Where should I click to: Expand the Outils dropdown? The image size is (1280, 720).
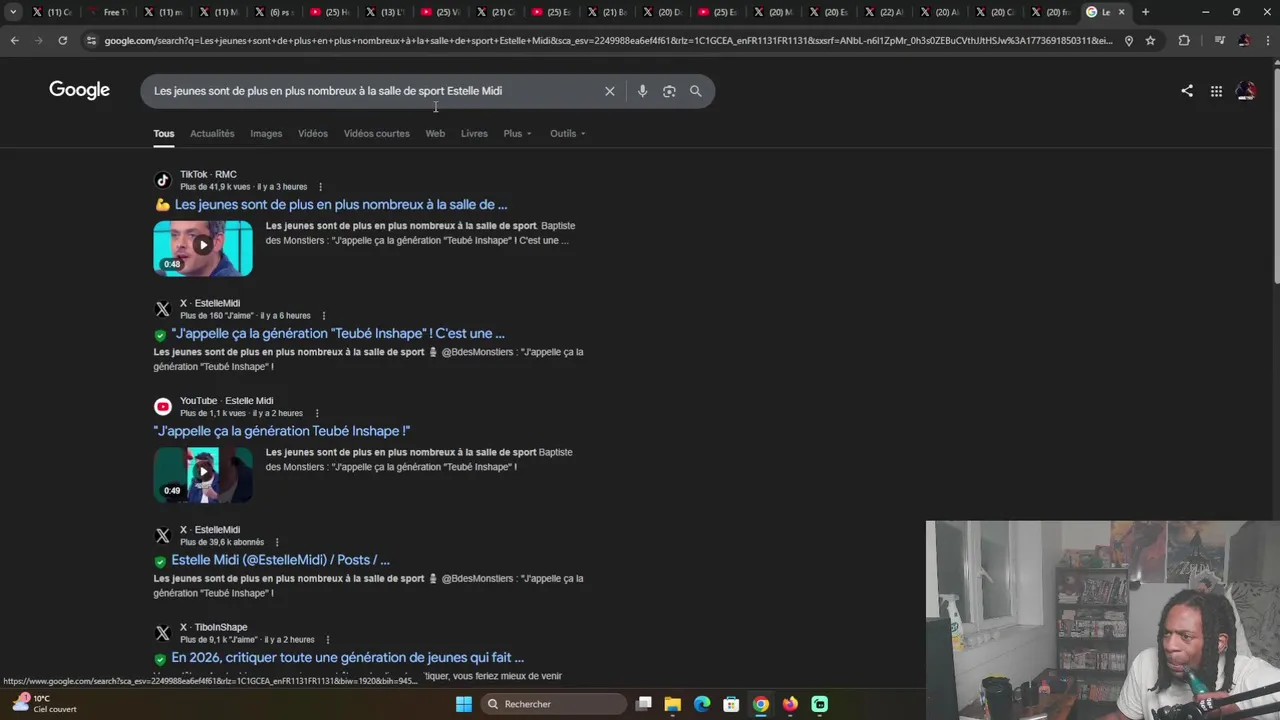567,134
